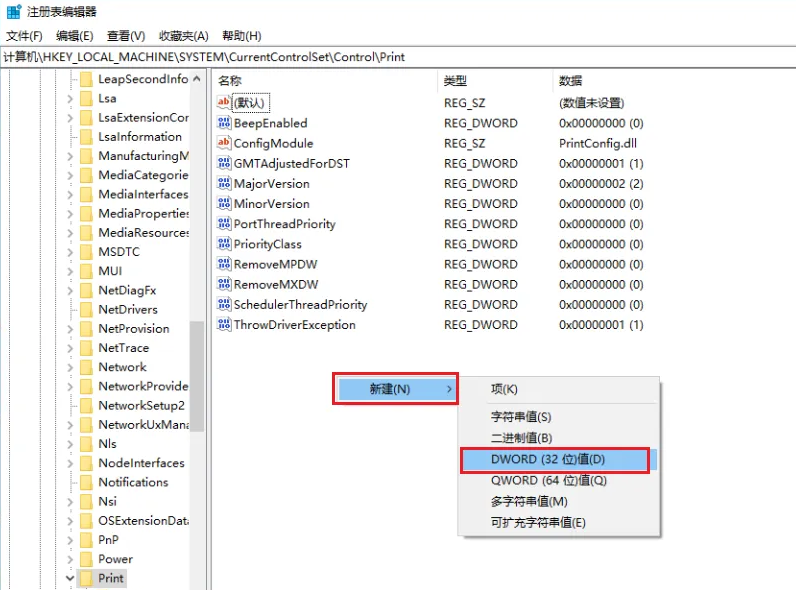Click the Print folder icon in tree

click(x=86, y=578)
